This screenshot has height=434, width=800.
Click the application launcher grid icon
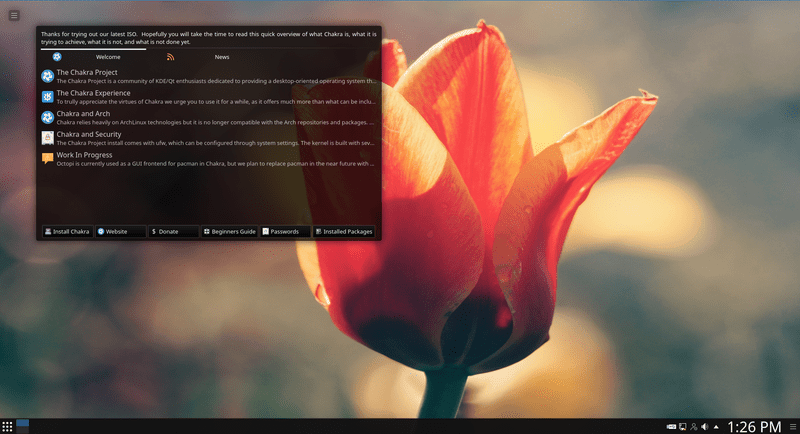pyautogui.click(x=7, y=427)
